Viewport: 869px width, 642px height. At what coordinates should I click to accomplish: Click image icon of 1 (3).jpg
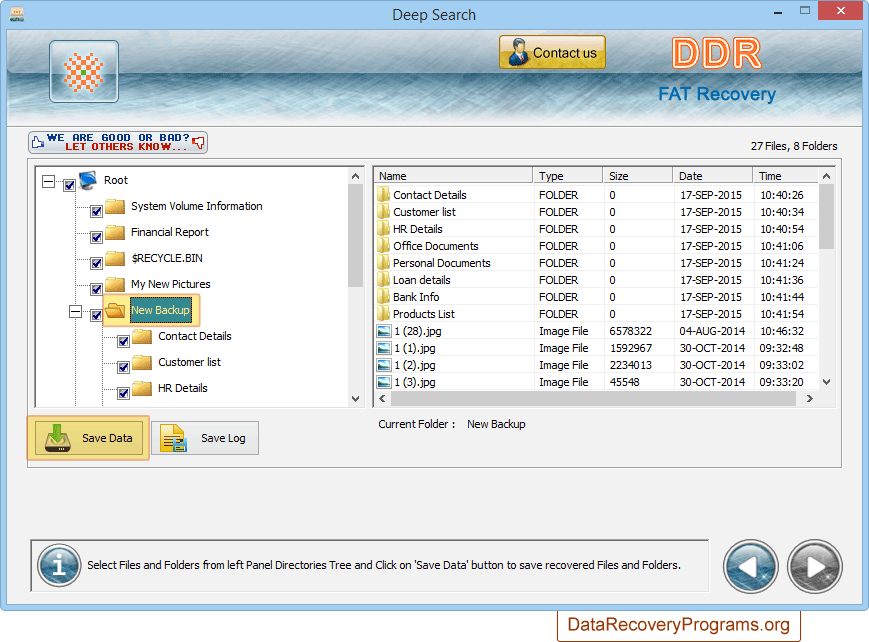click(x=384, y=382)
